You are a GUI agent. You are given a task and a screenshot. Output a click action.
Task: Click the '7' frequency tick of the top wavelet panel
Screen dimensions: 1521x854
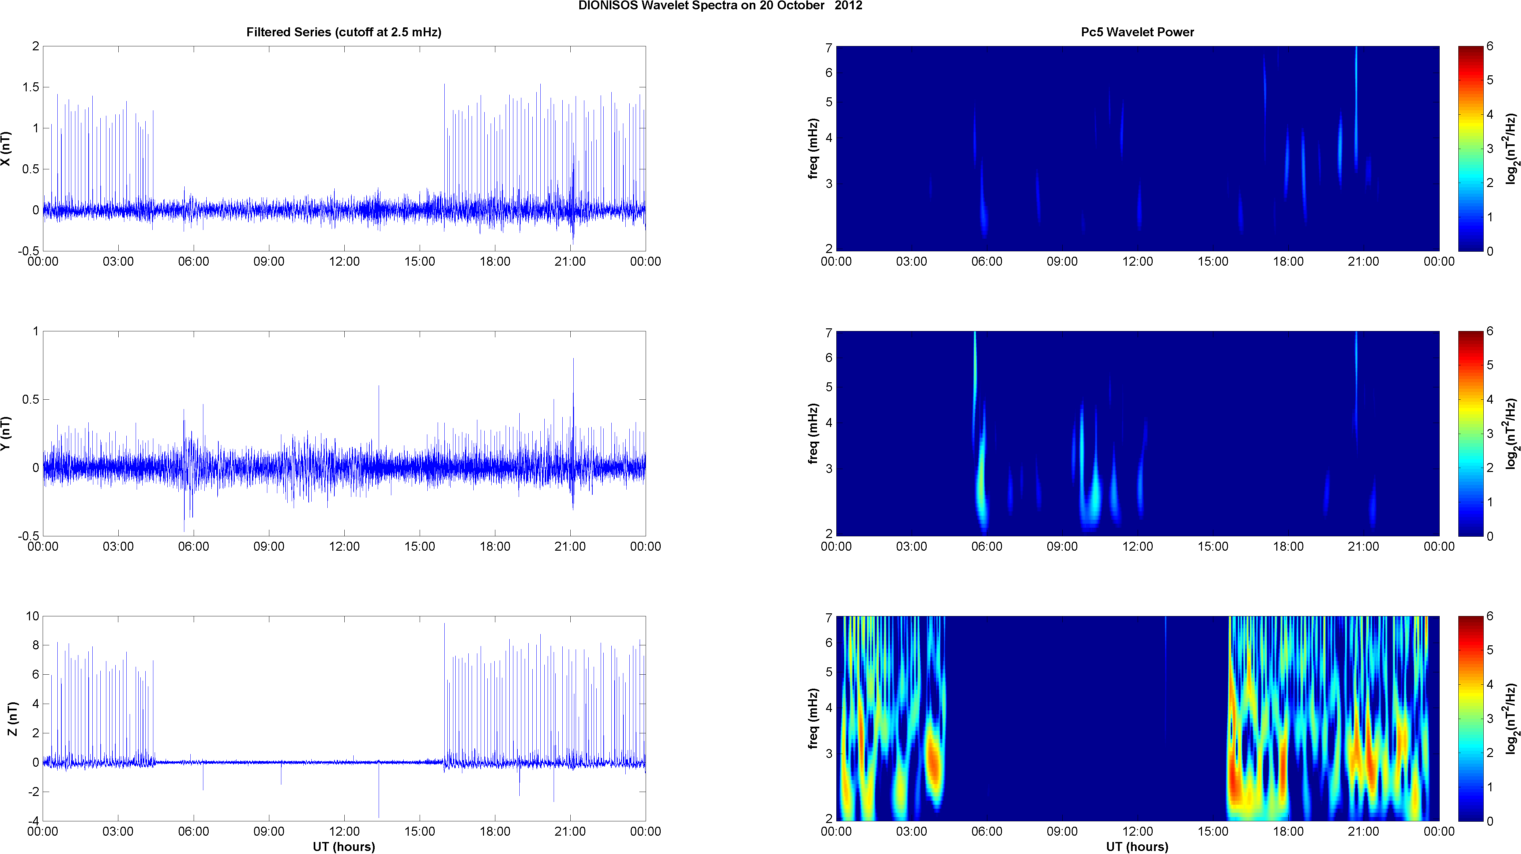(x=829, y=47)
